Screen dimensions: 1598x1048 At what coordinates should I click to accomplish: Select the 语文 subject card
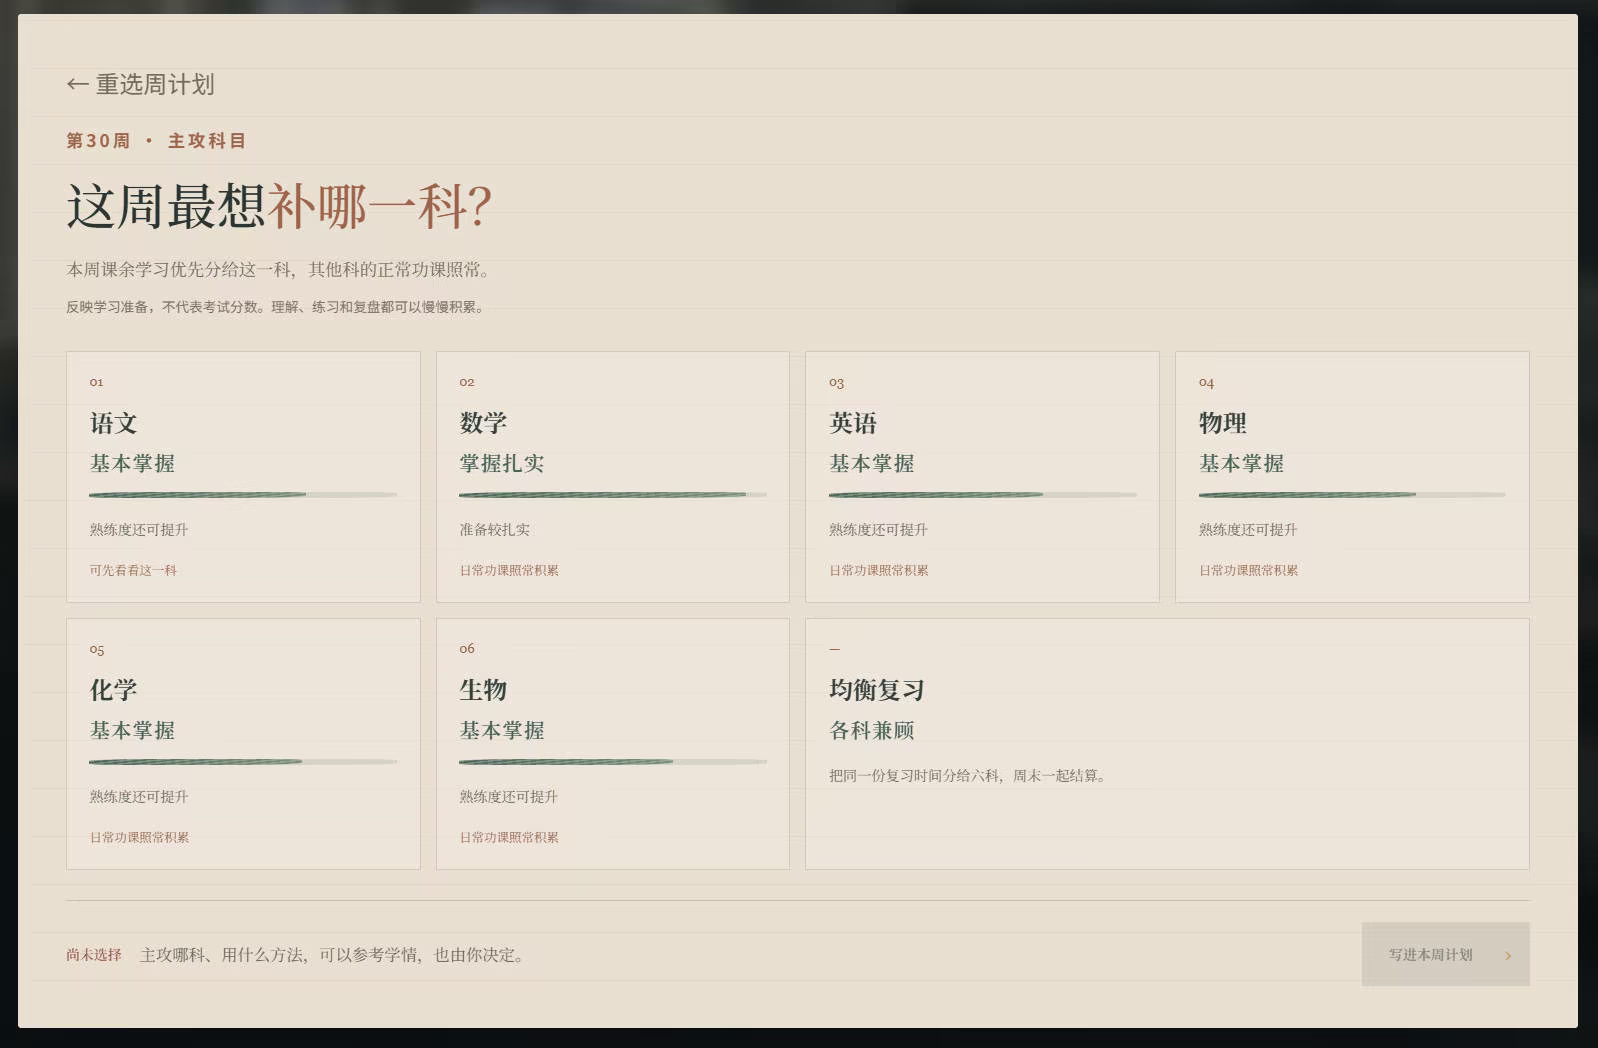click(x=243, y=477)
